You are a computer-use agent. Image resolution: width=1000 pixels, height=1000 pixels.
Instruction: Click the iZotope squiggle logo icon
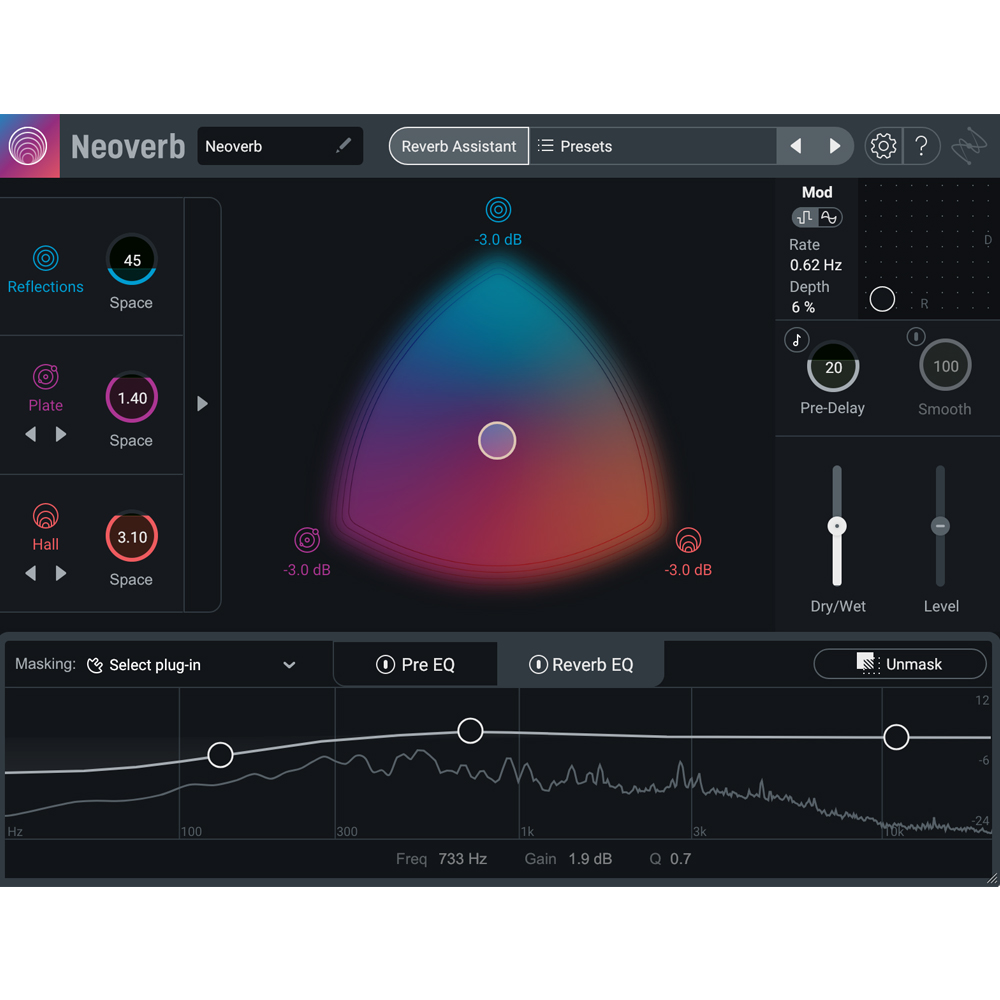(969, 146)
